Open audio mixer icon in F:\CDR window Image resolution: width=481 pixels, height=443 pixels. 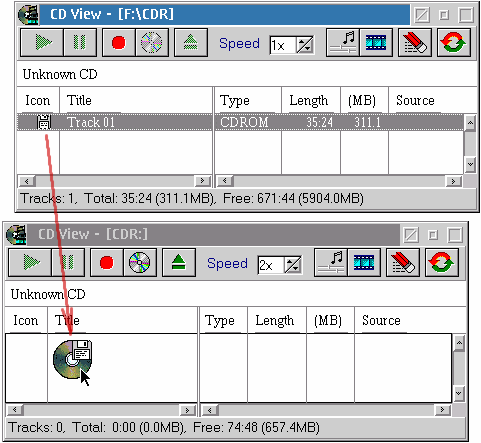pyautogui.click(x=343, y=43)
